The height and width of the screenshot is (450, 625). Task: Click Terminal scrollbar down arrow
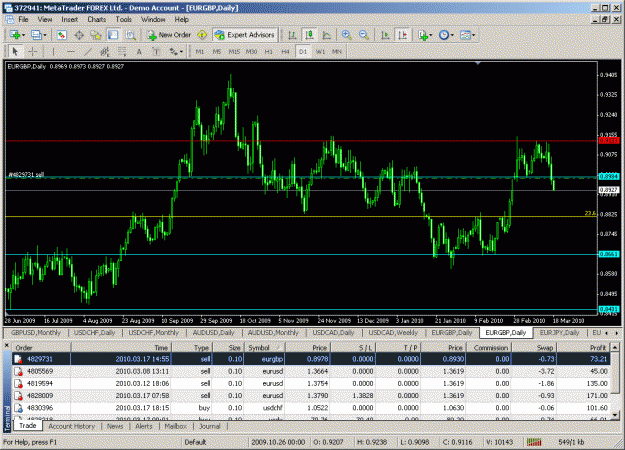(615, 415)
